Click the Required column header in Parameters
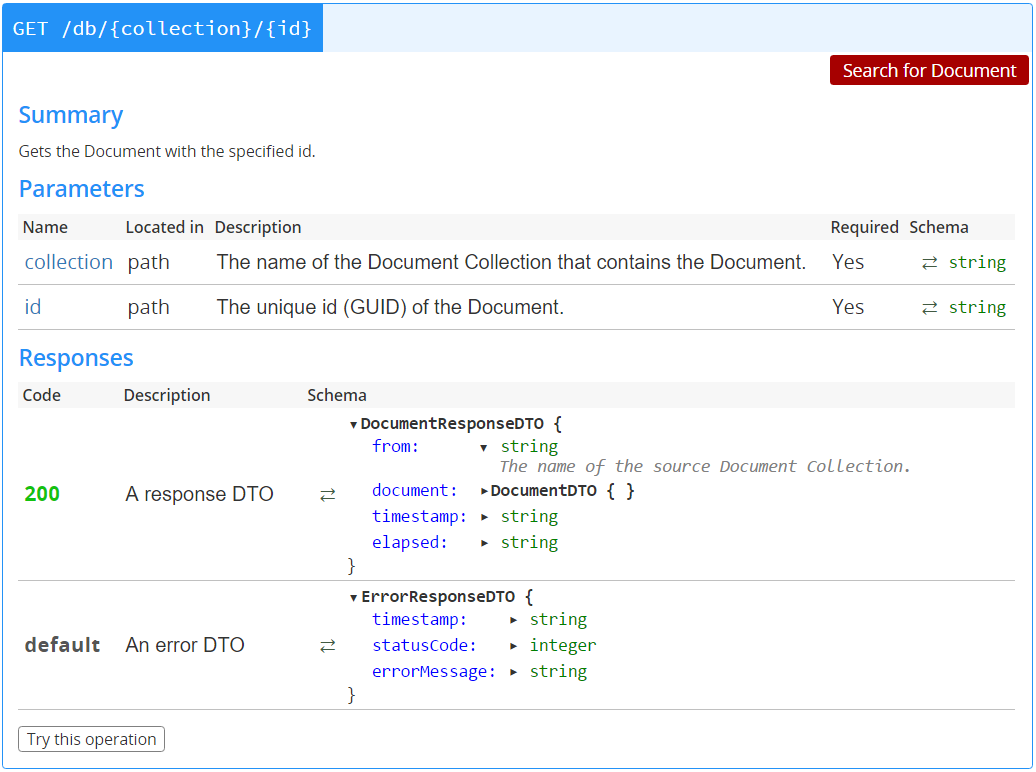This screenshot has width=1036, height=772. point(864,227)
